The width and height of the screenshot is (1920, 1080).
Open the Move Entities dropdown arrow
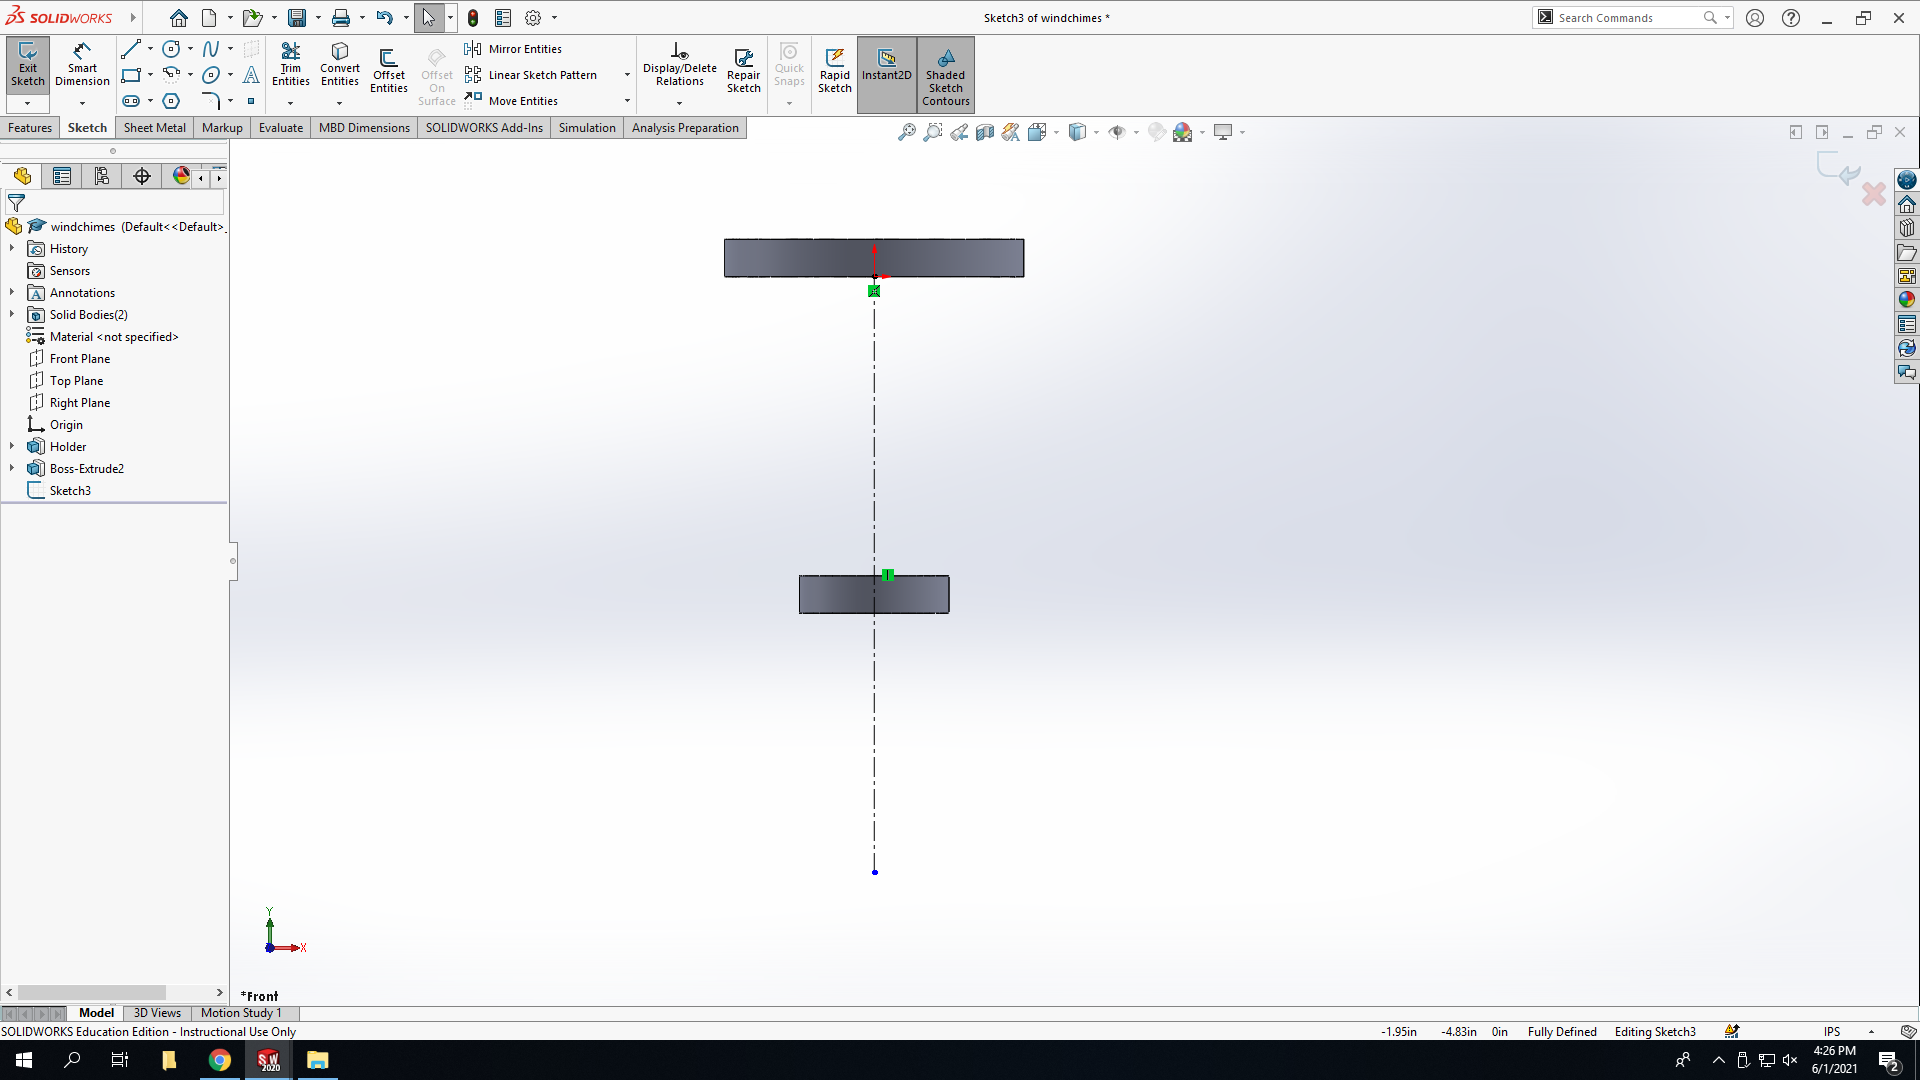pyautogui.click(x=627, y=101)
